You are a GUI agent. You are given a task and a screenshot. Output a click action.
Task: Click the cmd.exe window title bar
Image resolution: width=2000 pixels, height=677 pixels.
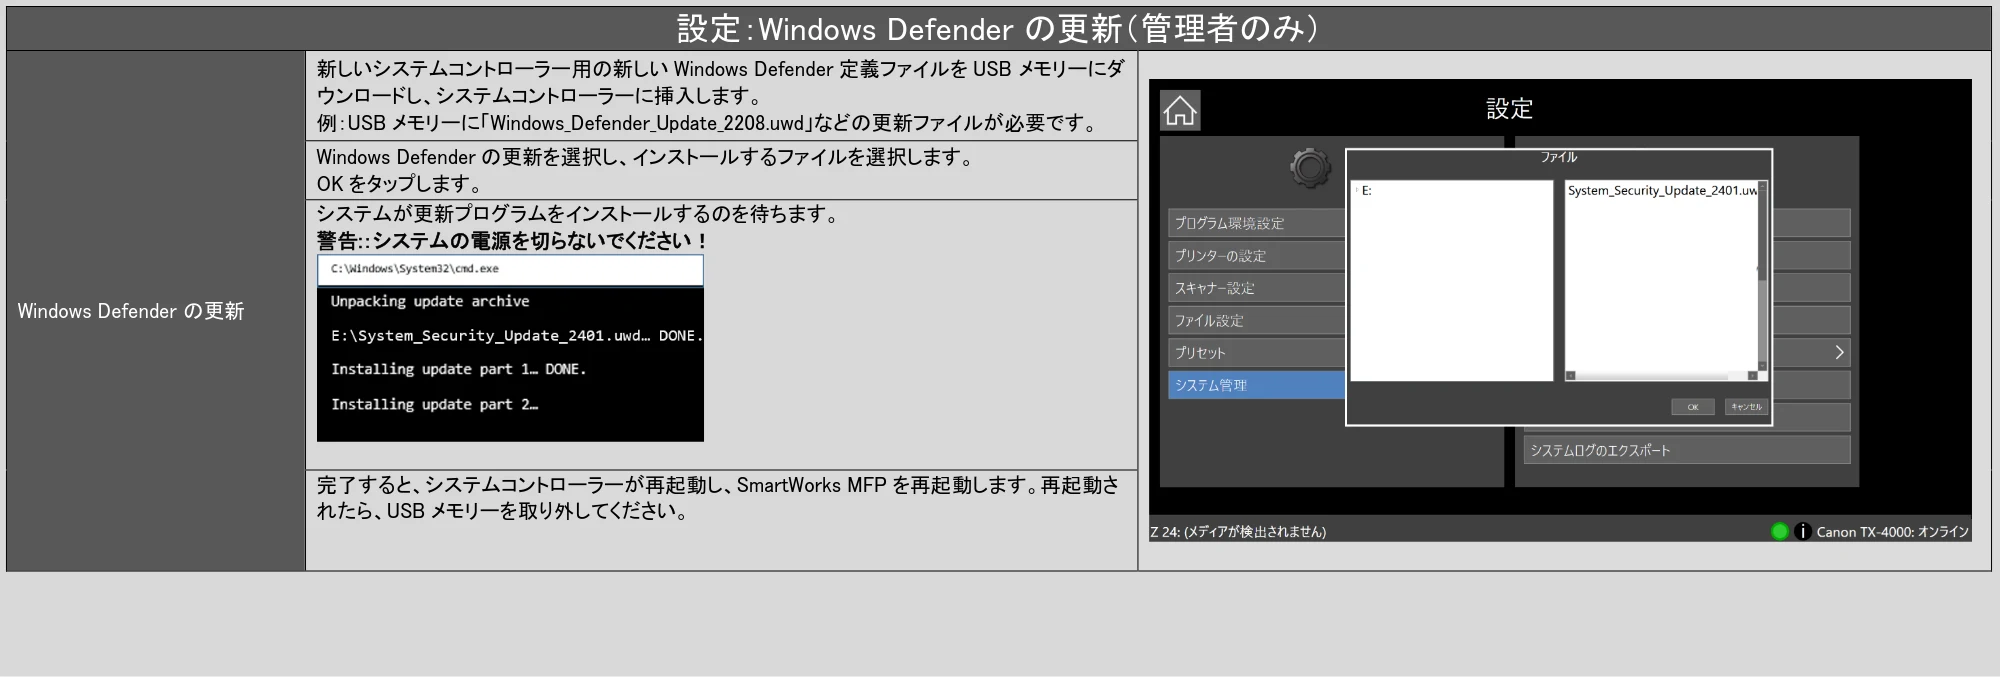coord(510,269)
